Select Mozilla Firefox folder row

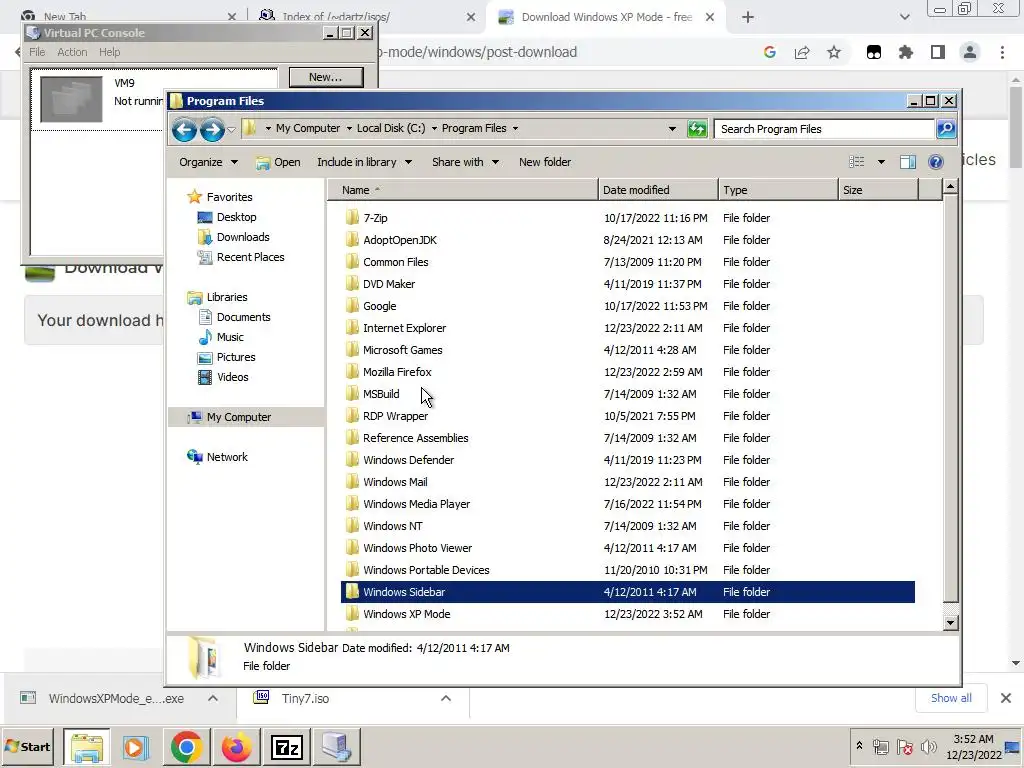(627, 372)
